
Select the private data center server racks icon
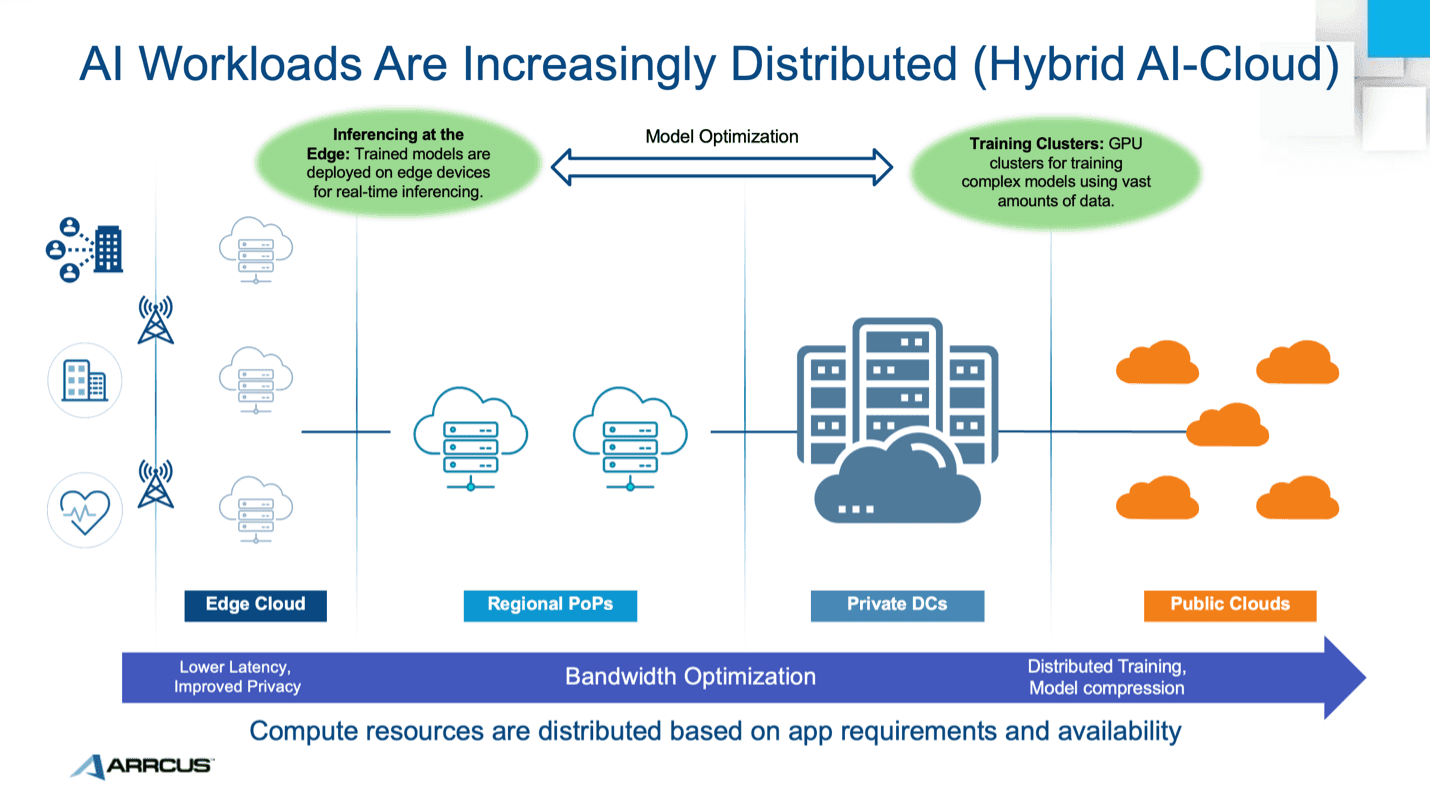pos(897,420)
